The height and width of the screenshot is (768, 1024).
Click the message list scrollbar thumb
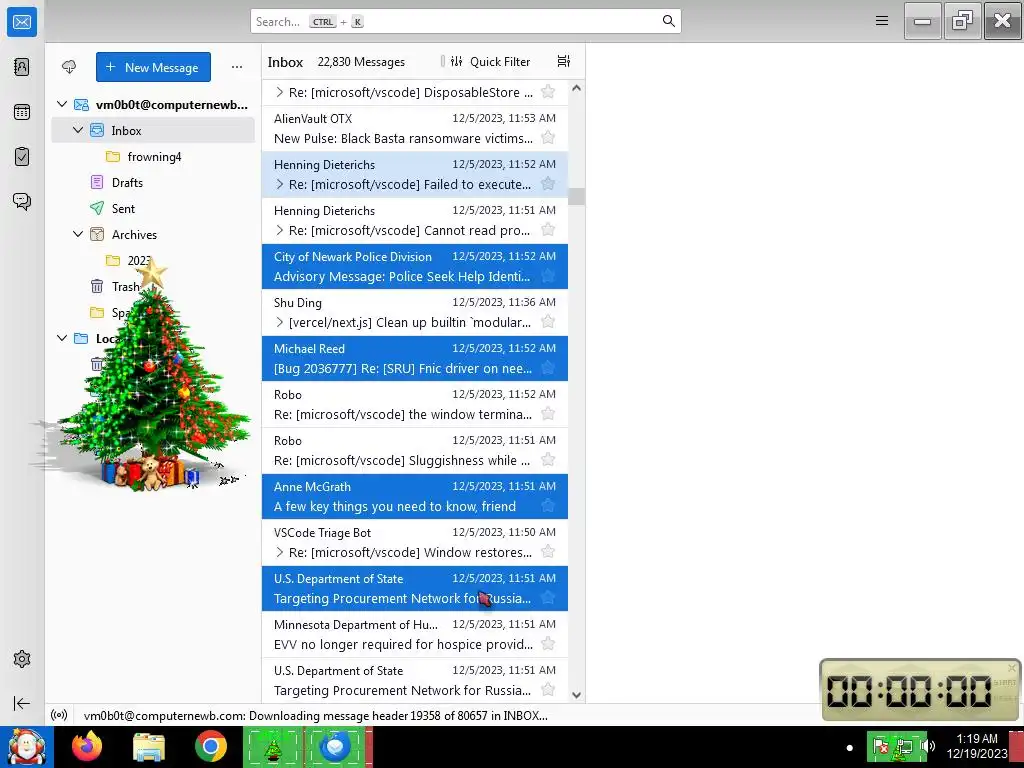coord(576,196)
